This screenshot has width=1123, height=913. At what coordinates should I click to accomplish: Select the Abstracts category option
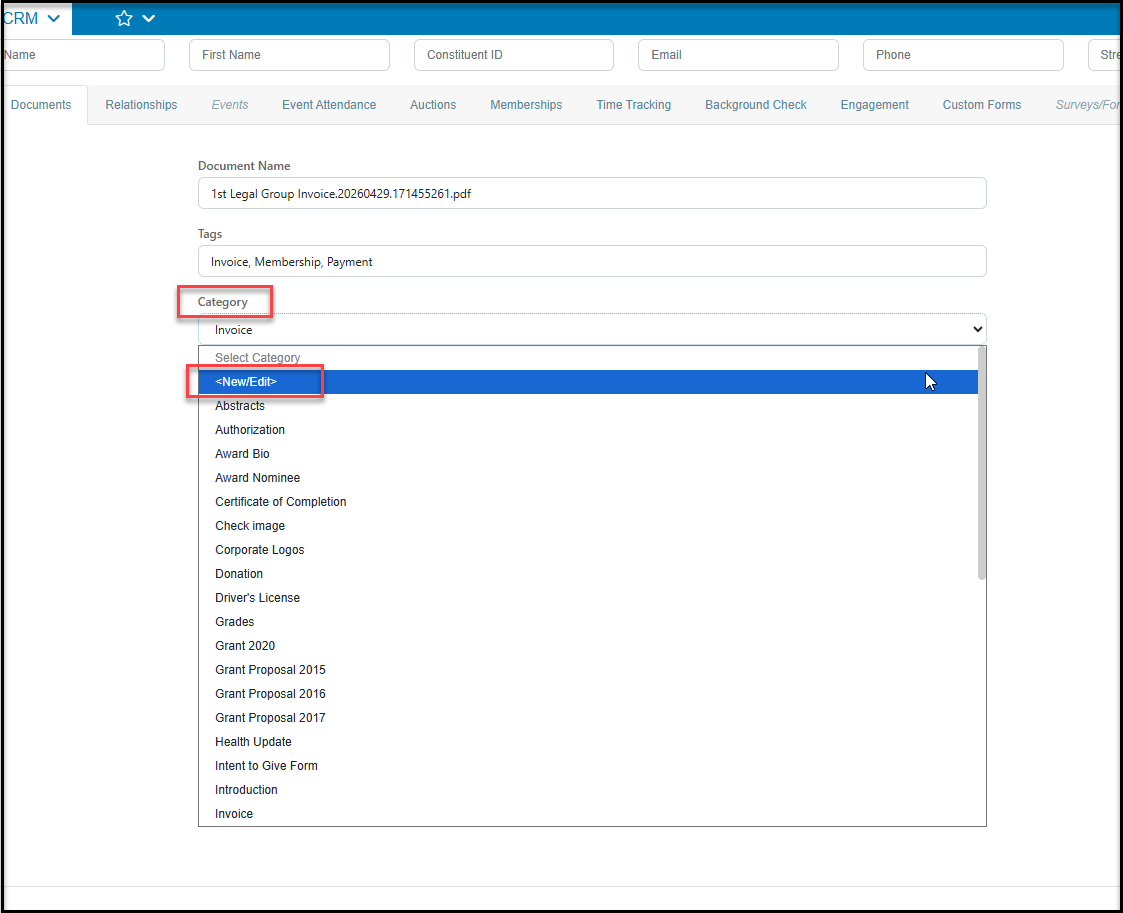coord(588,406)
